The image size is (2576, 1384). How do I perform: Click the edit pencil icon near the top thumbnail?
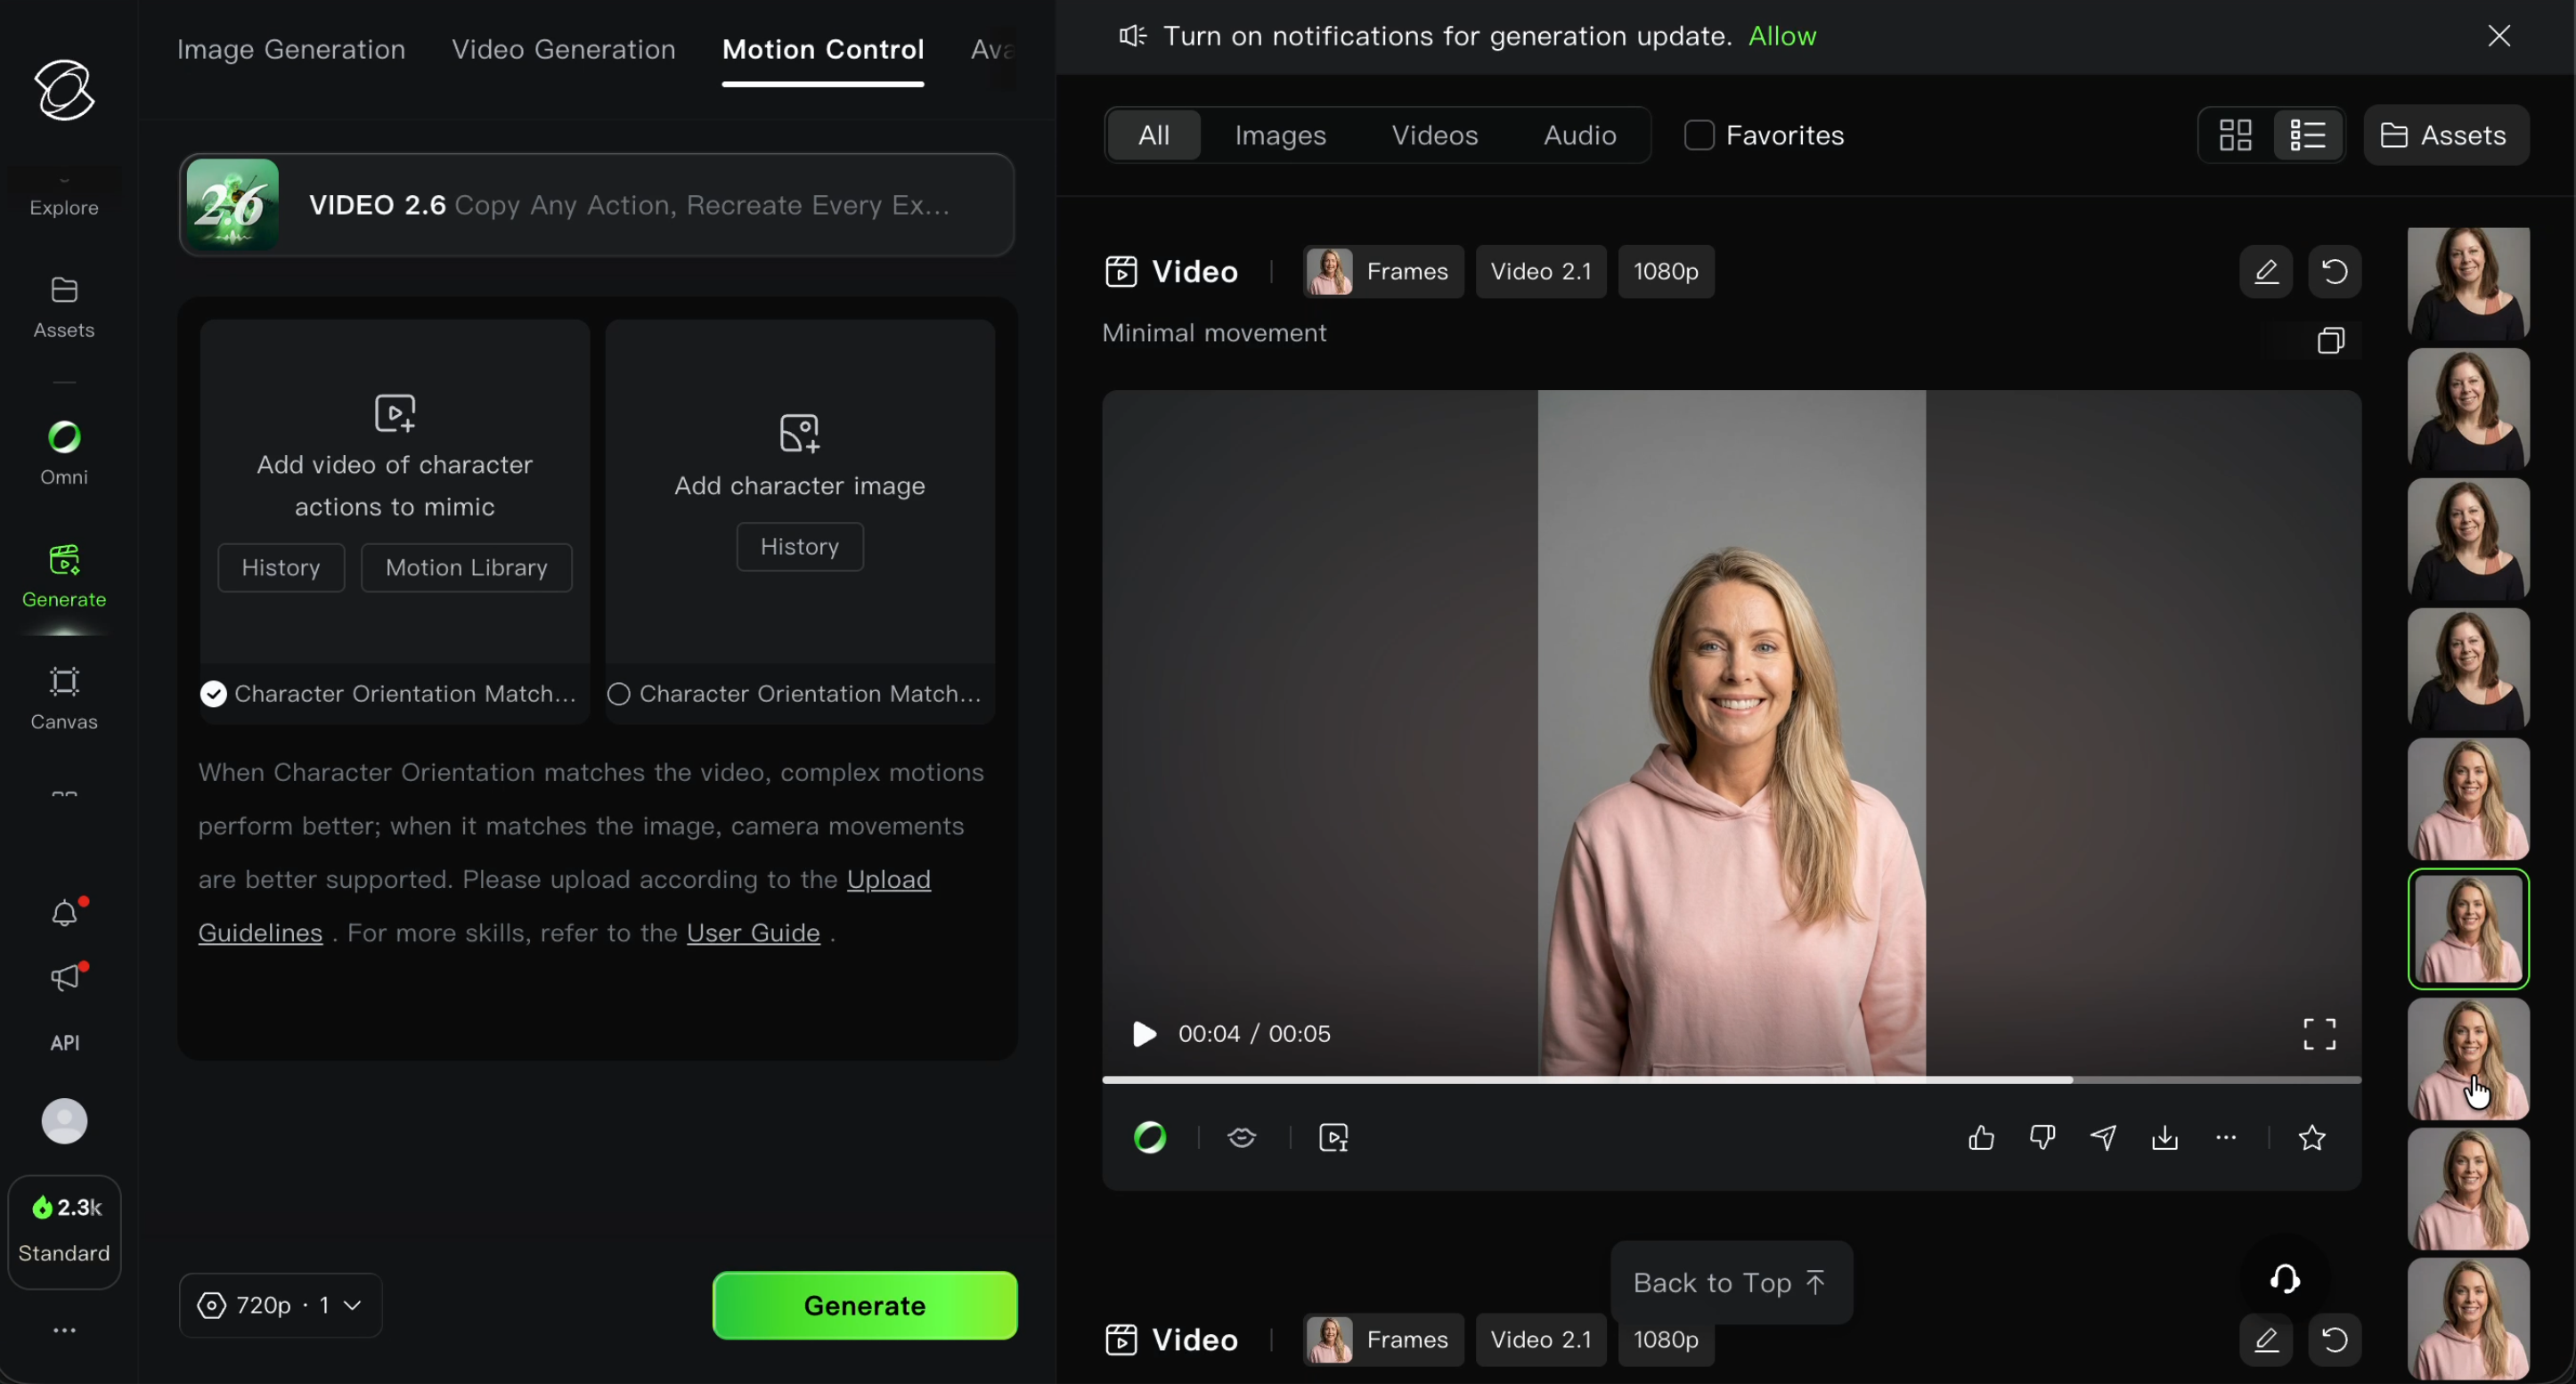pos(2267,271)
